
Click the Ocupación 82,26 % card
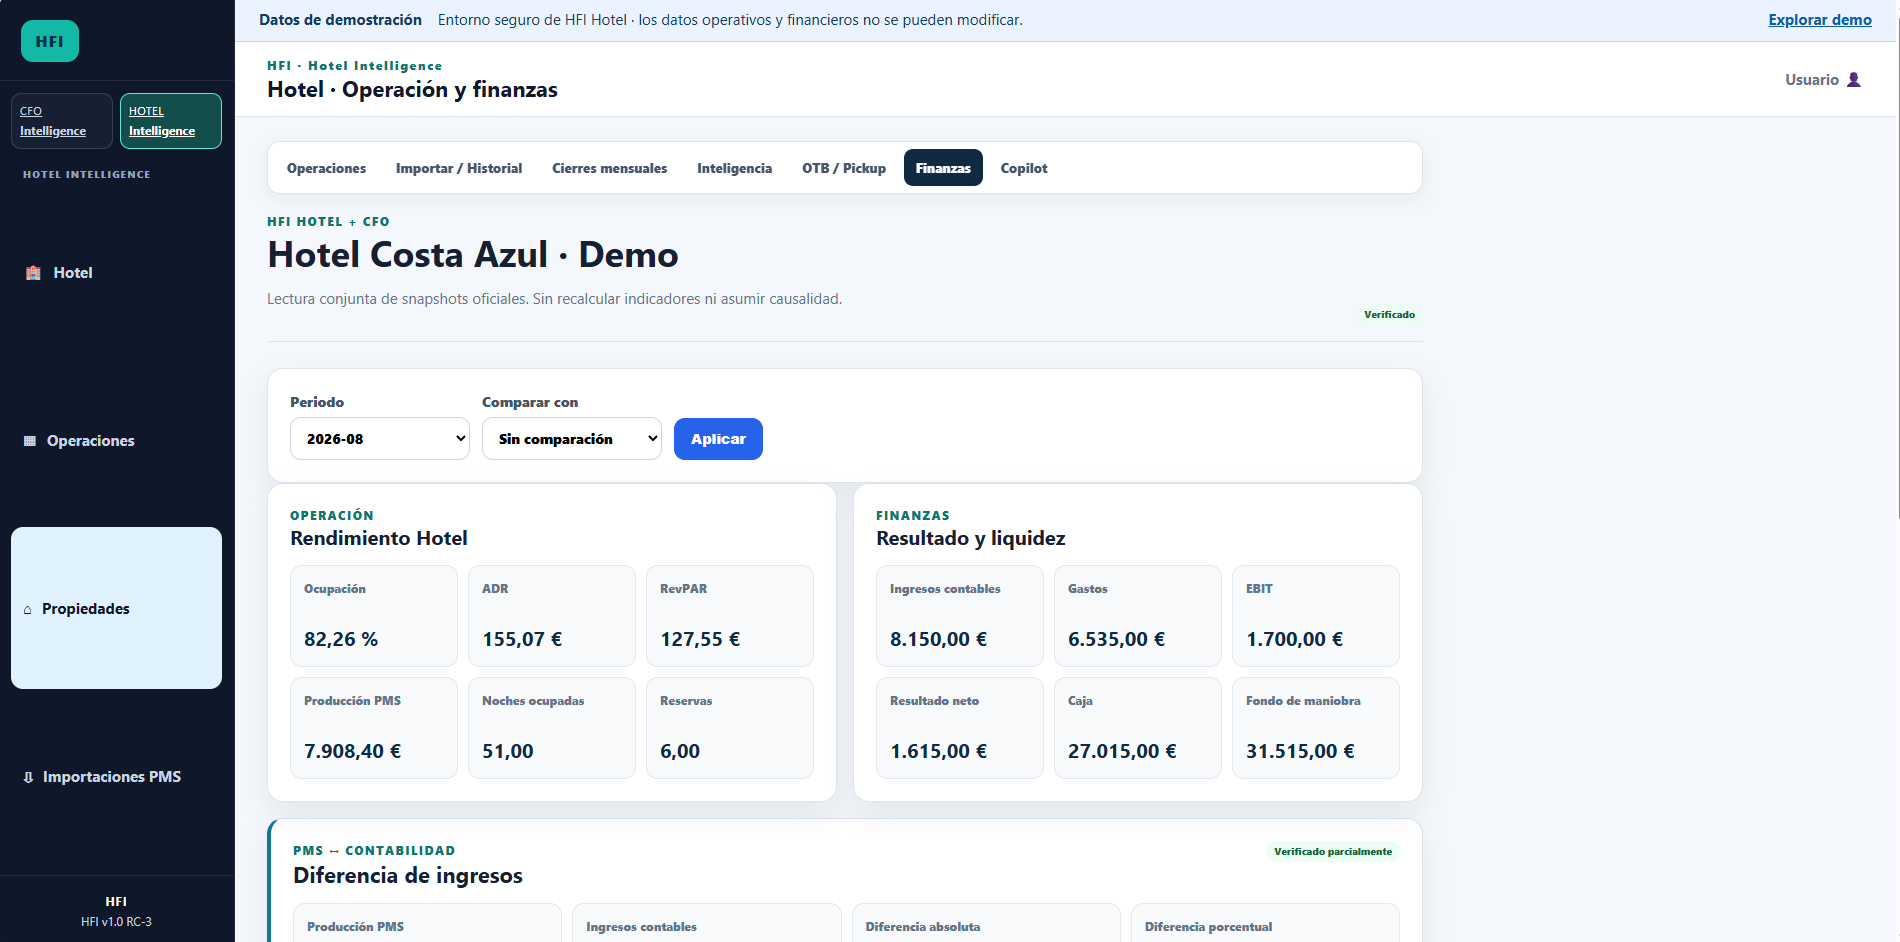click(374, 616)
